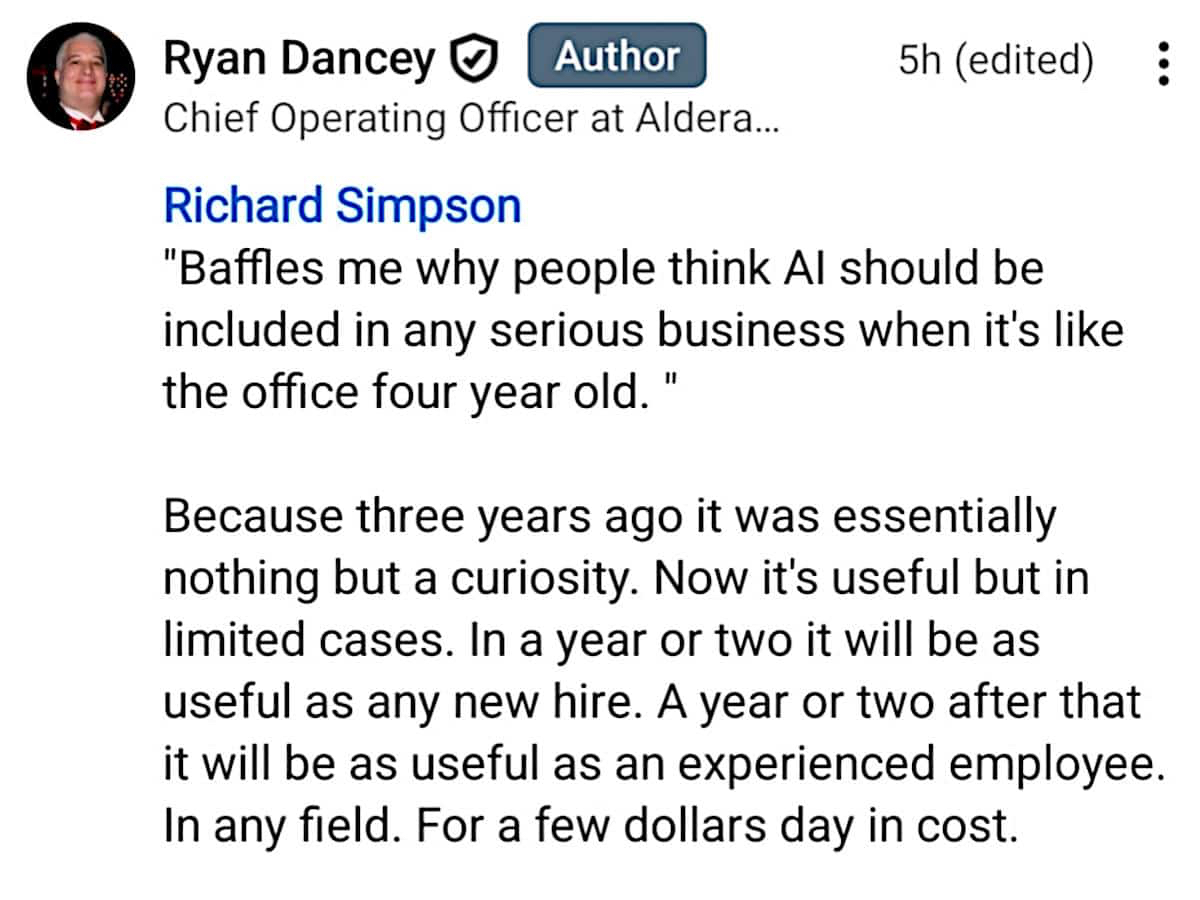Click Ryan Dancey's profile photo

tap(80, 76)
